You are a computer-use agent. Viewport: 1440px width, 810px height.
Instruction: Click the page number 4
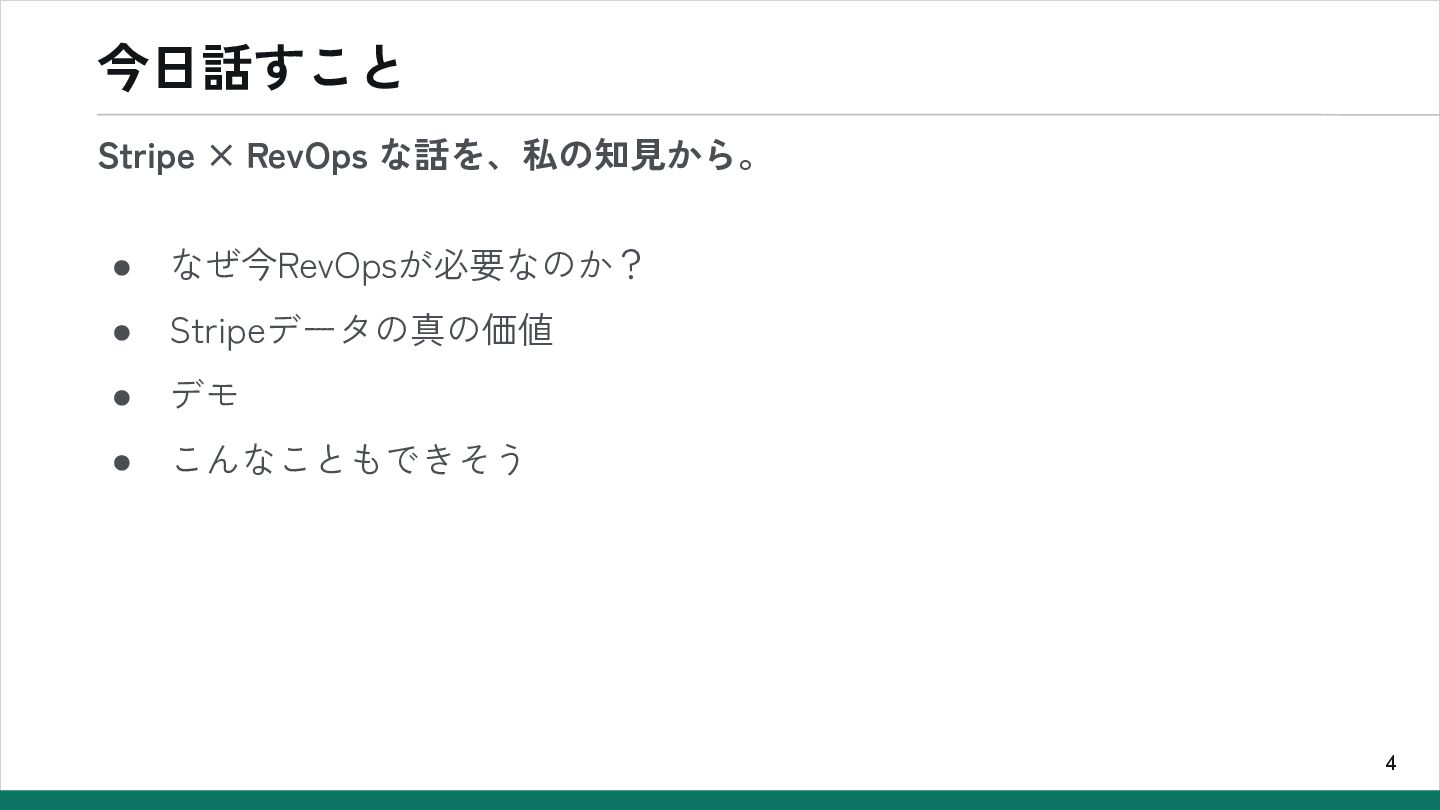[1390, 764]
